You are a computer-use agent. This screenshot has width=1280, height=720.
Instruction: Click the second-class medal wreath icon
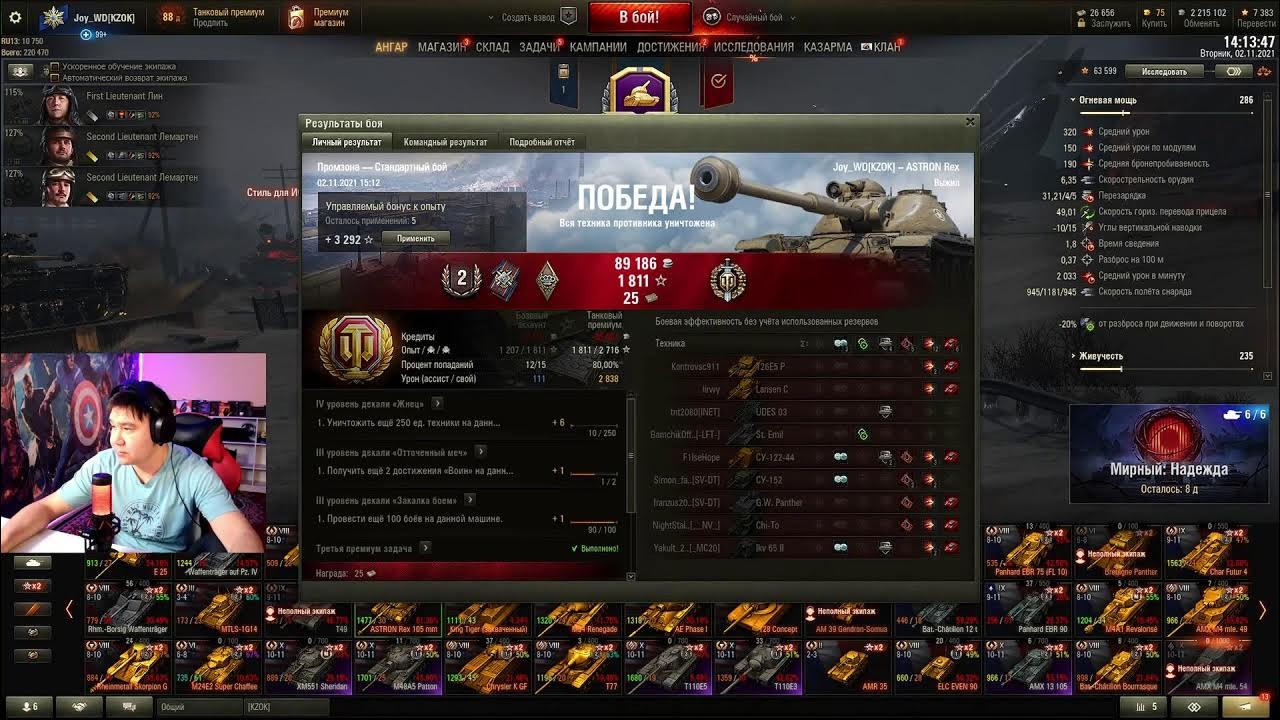click(x=461, y=280)
